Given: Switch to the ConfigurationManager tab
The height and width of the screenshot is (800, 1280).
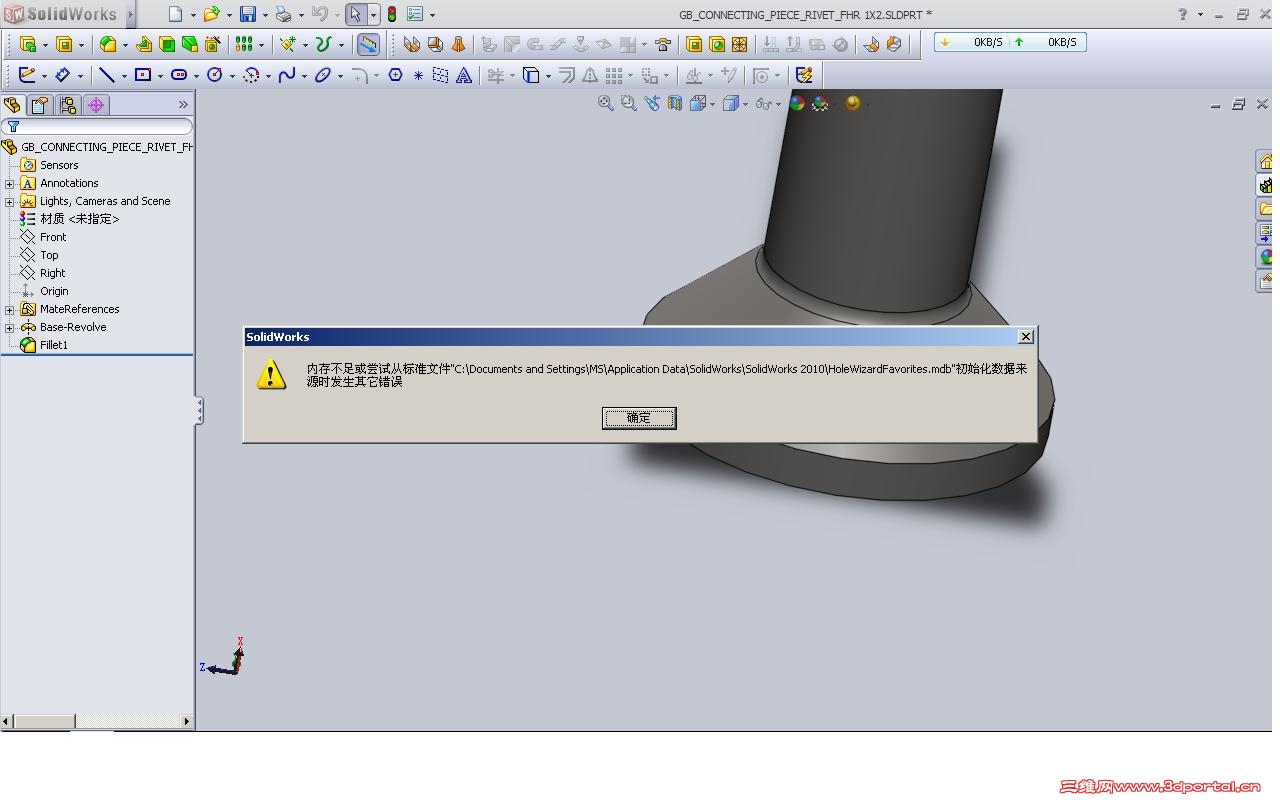Looking at the screenshot, I should coord(68,105).
